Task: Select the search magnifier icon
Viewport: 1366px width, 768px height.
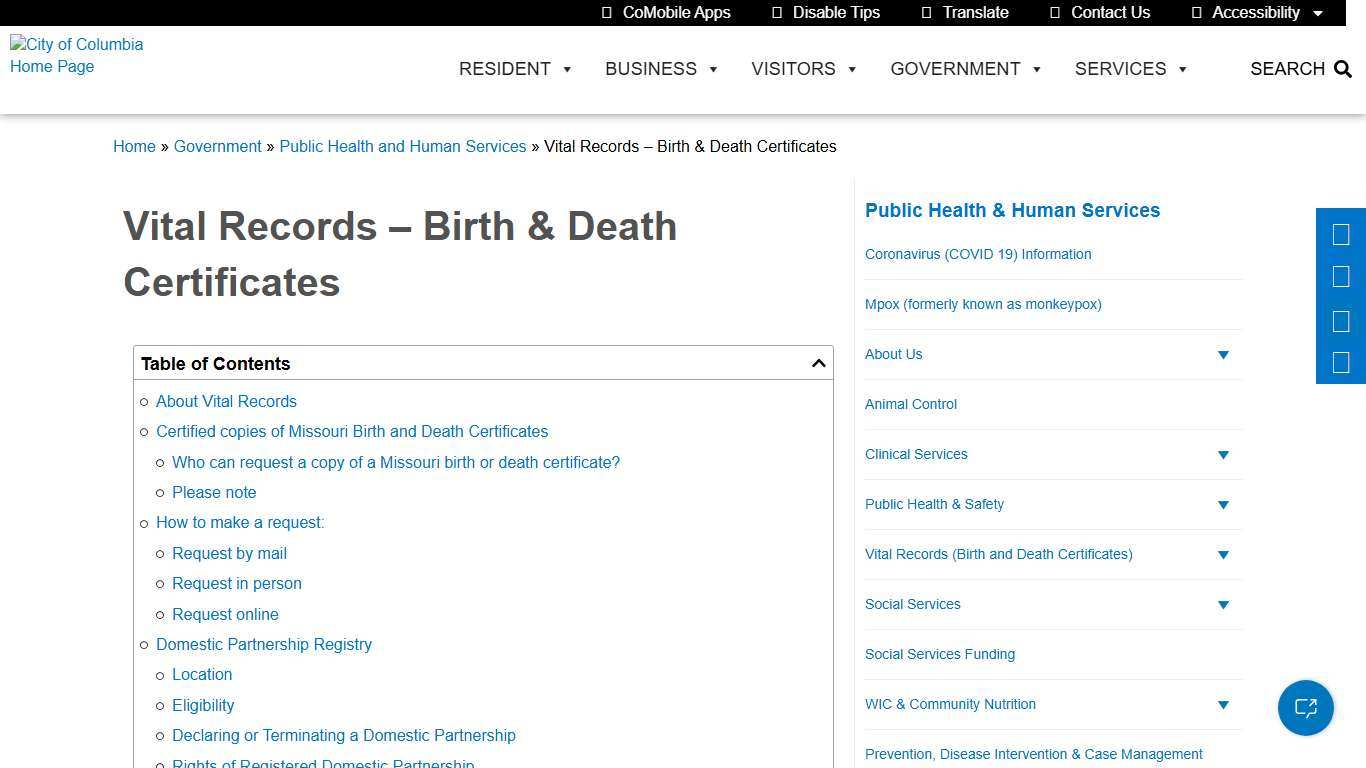Action: coord(1343,69)
